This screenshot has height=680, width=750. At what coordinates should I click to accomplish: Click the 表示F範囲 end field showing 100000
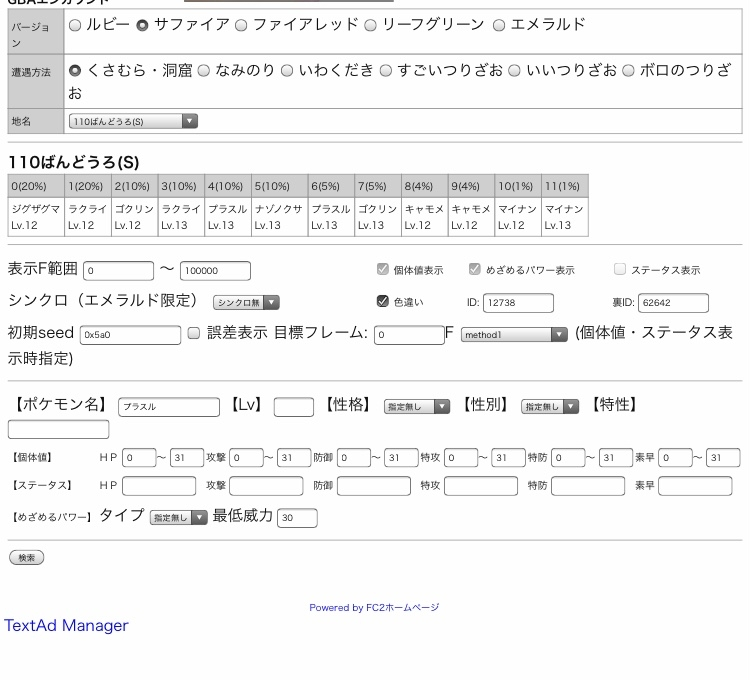point(215,271)
